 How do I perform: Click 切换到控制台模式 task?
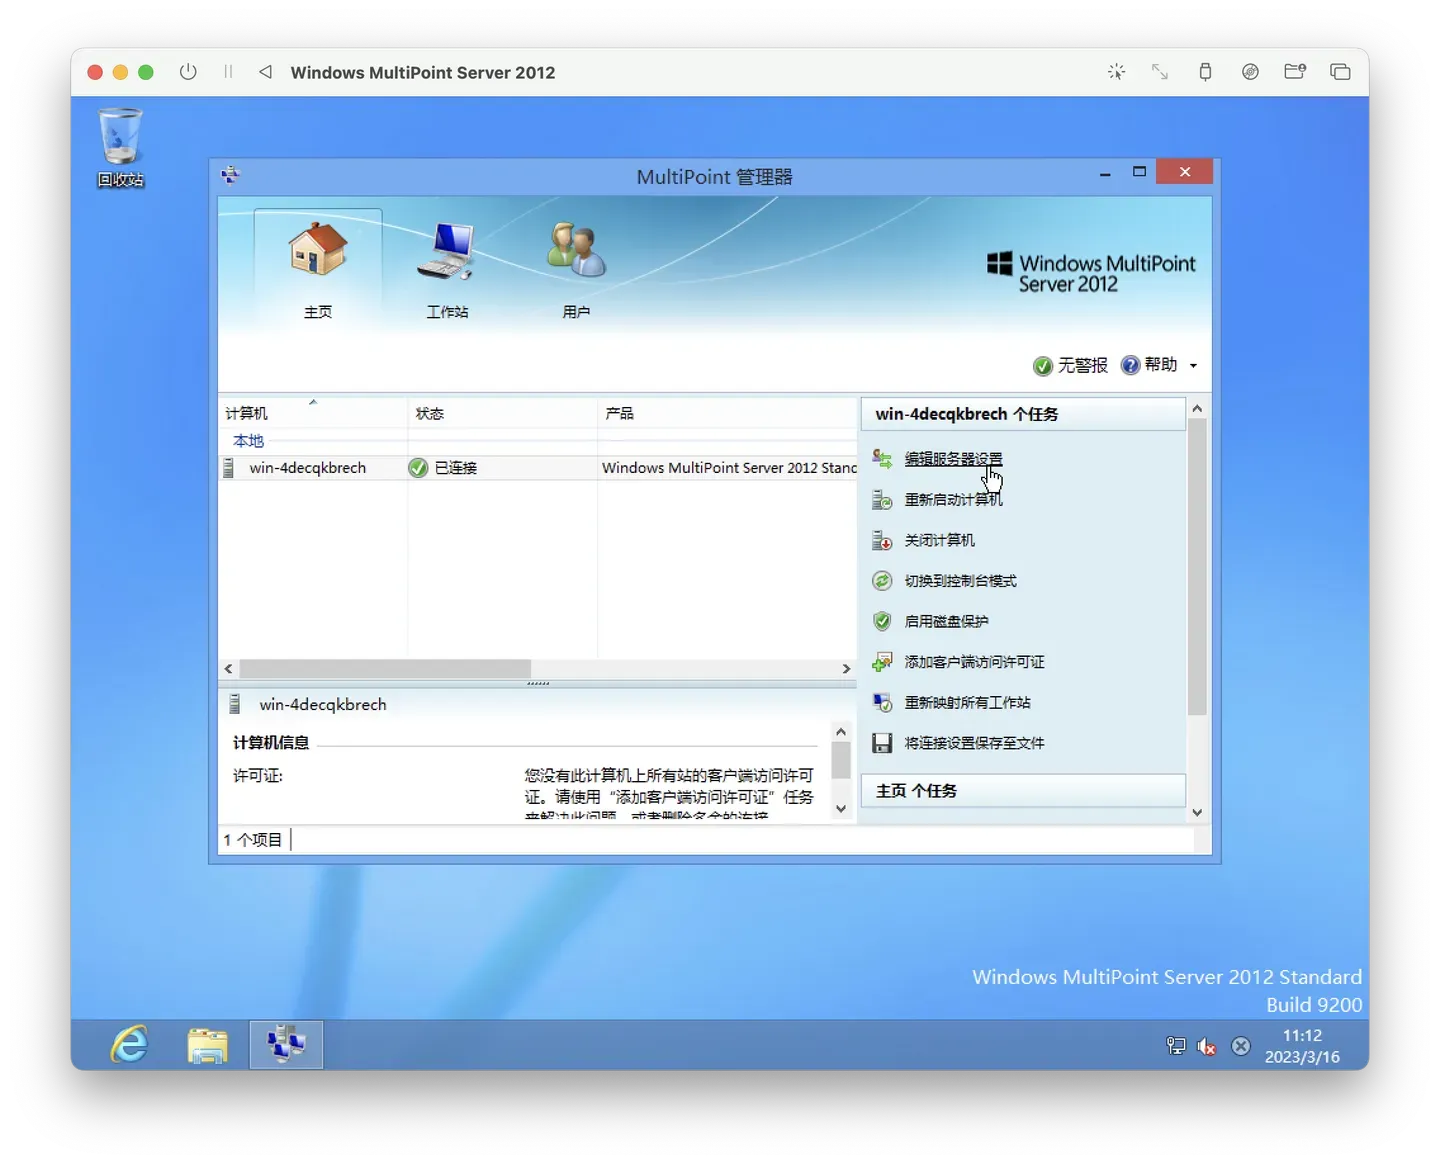[x=960, y=581]
